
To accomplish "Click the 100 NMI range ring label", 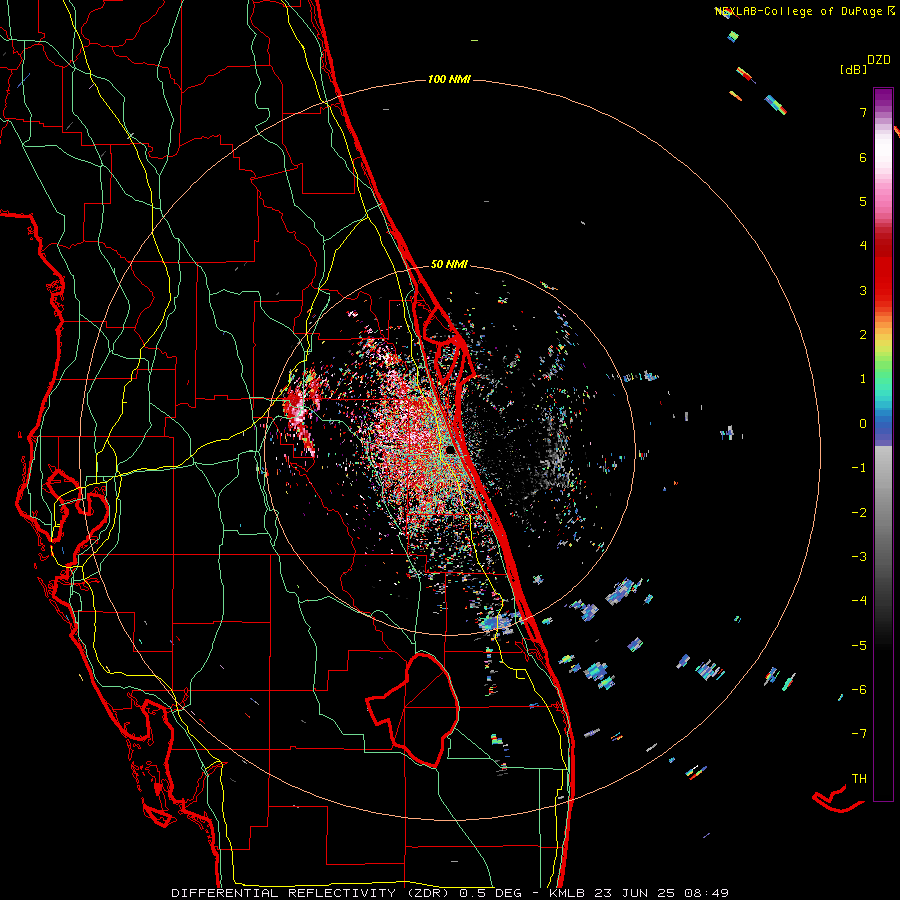I will pyautogui.click(x=449, y=79).
